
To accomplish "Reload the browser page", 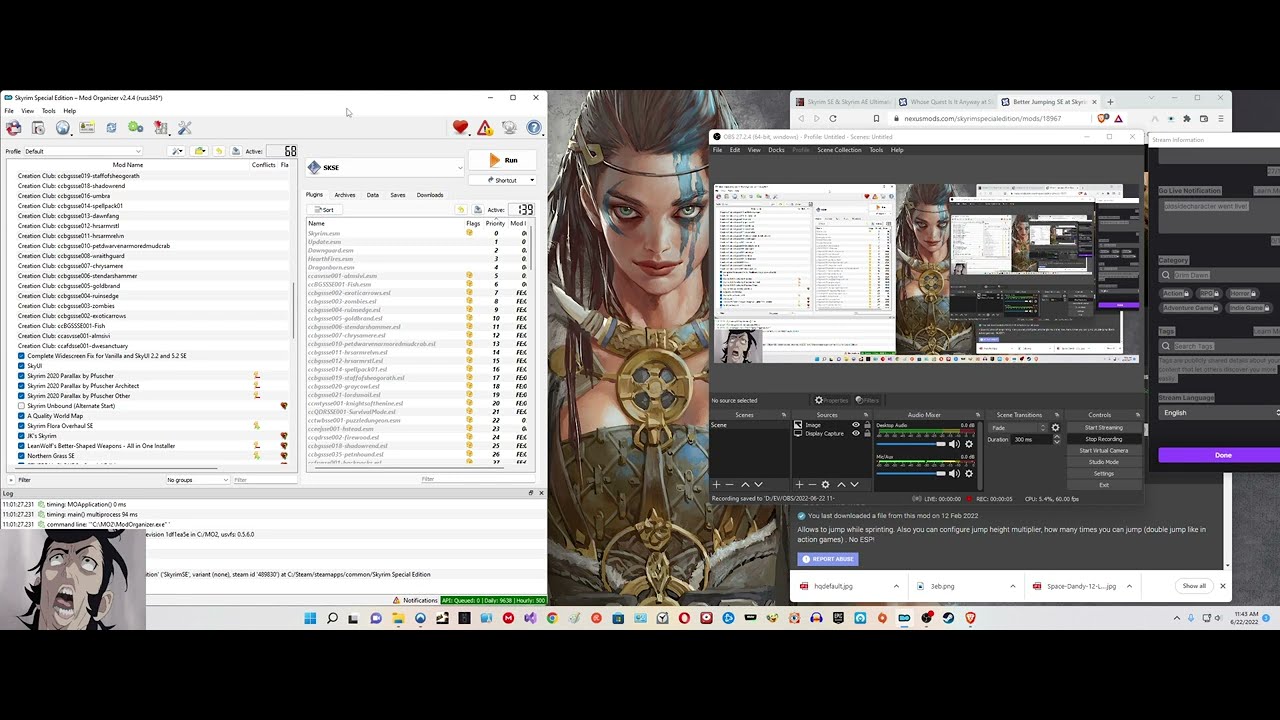I will (832, 118).
